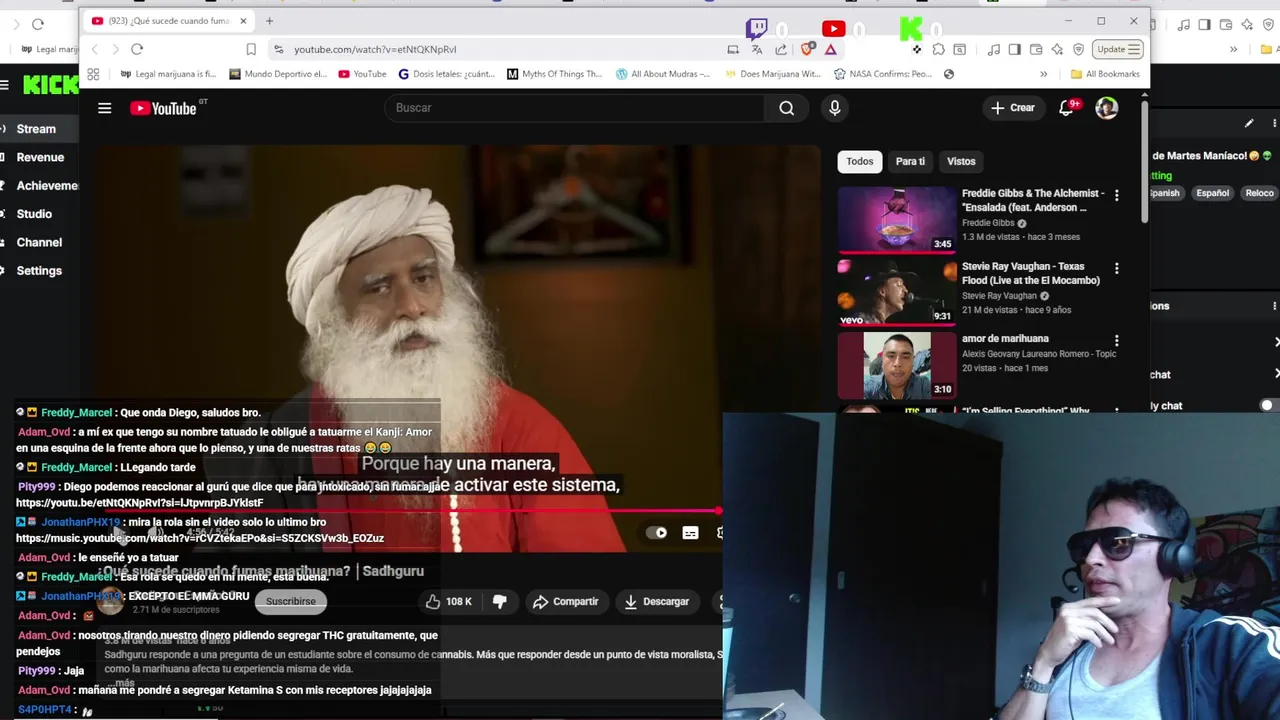Toggle the browser sidebar panel icon
This screenshot has height=720, width=1280.
(1015, 49)
